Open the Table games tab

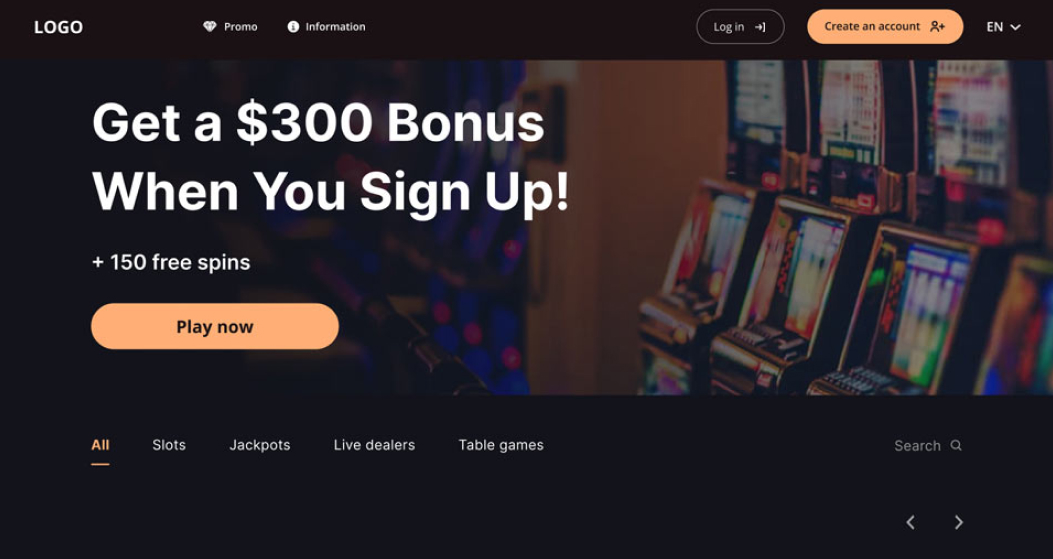click(501, 445)
